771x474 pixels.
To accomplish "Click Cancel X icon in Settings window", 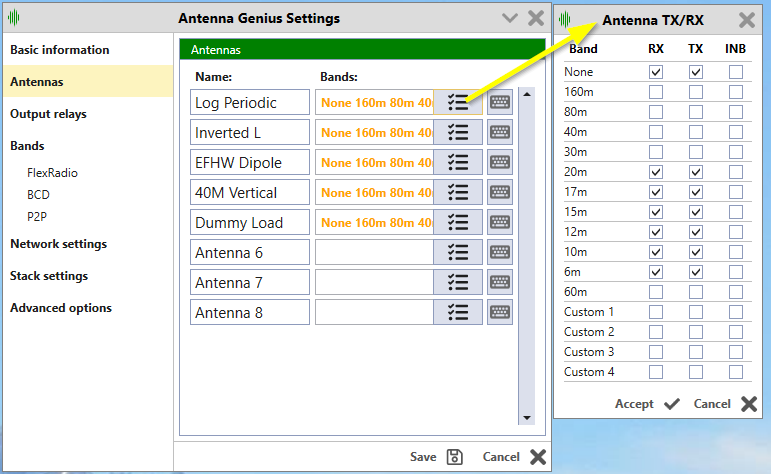I will pyautogui.click(x=538, y=457).
